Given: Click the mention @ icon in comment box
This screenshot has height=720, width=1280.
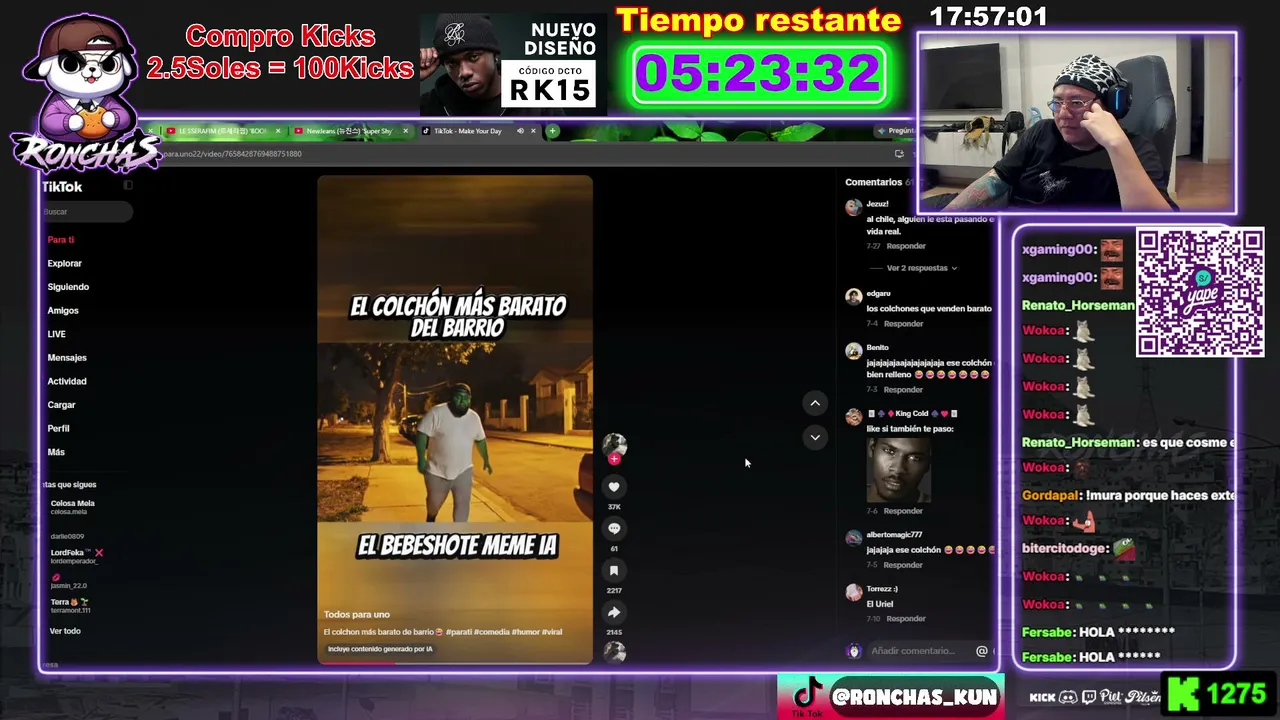Looking at the screenshot, I should [982, 651].
